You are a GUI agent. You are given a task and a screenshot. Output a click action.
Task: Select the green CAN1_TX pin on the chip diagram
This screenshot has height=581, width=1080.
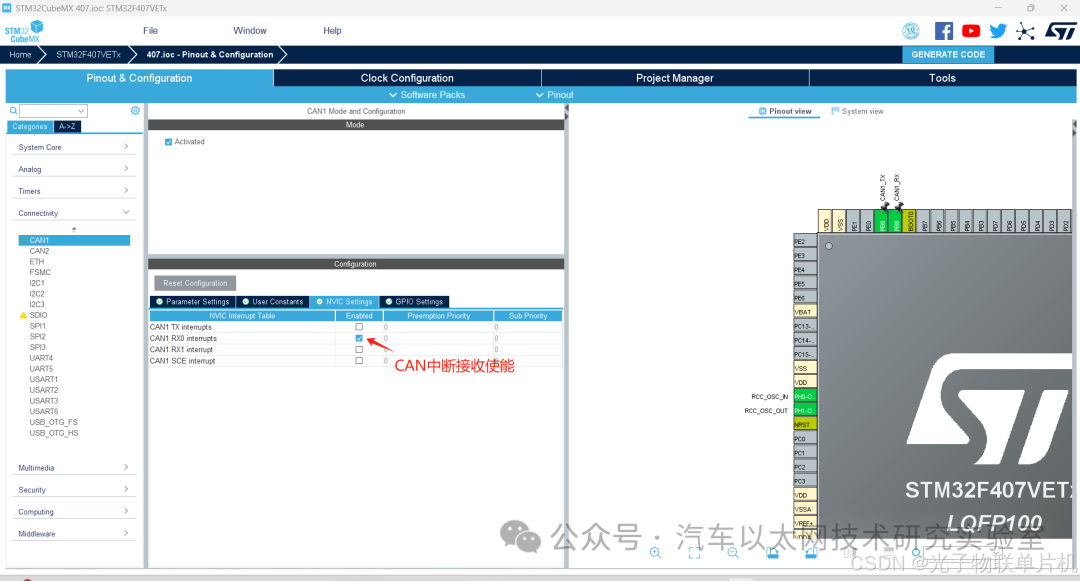[883, 222]
